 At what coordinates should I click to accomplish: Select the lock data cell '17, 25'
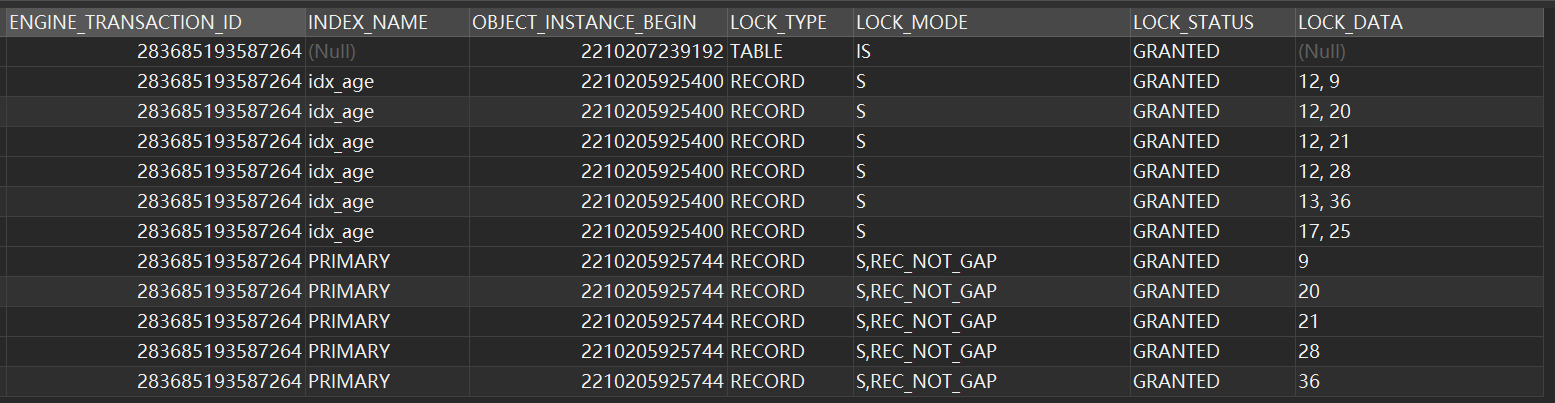tap(1424, 231)
